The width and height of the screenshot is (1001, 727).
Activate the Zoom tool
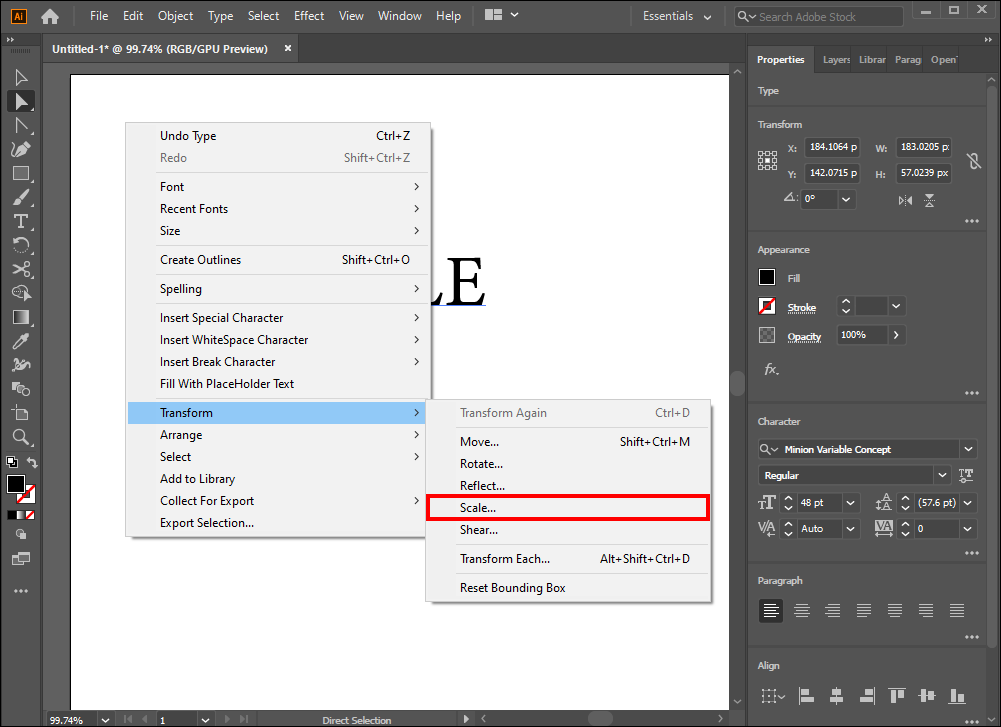click(20, 437)
